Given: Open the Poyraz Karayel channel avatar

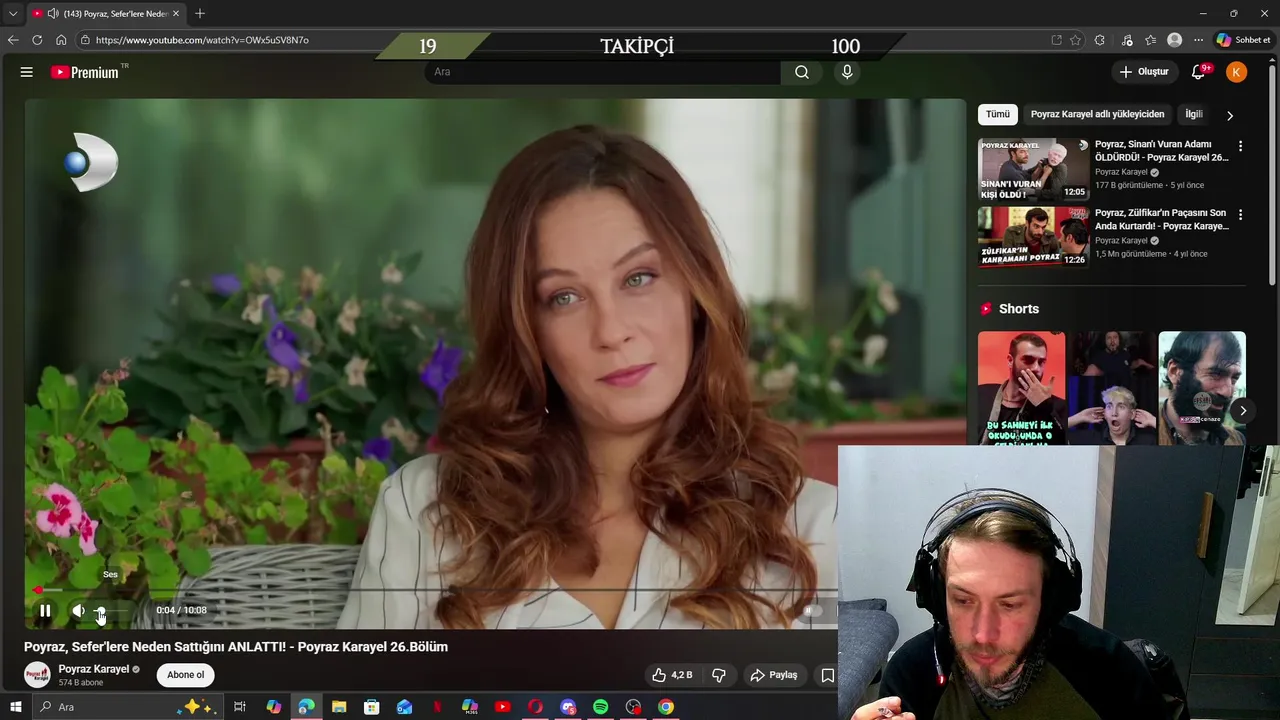Looking at the screenshot, I should tap(37, 675).
